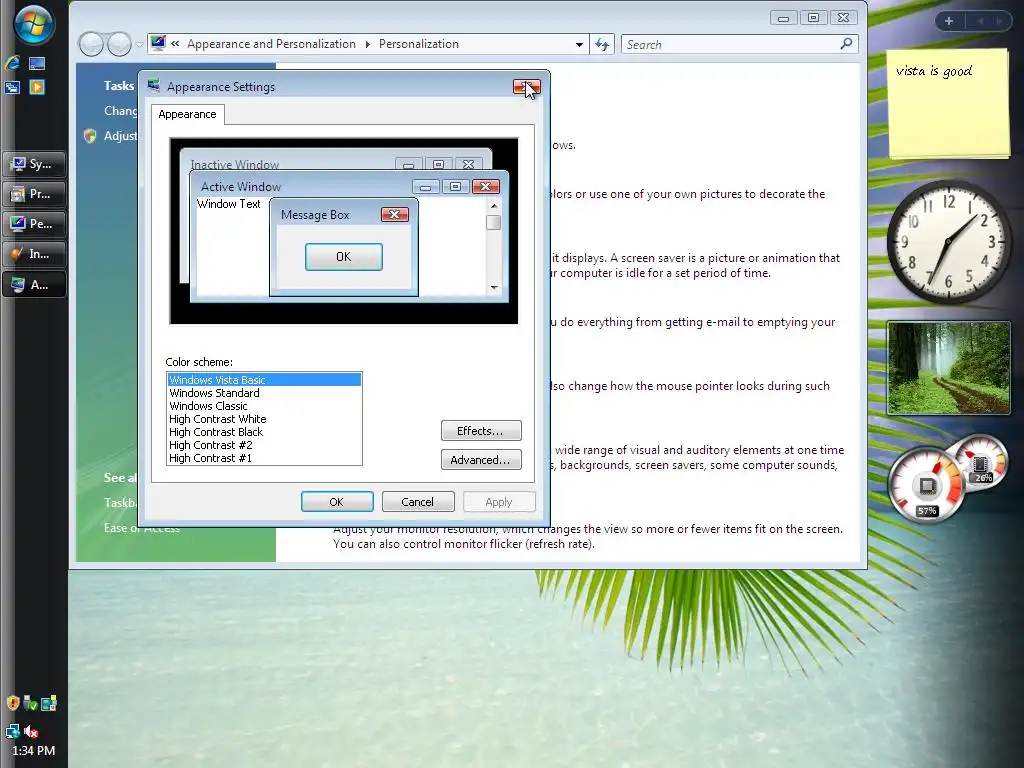1024x768 pixels.
Task: Cancel the Appearance Settings dialog
Action: tap(418, 502)
